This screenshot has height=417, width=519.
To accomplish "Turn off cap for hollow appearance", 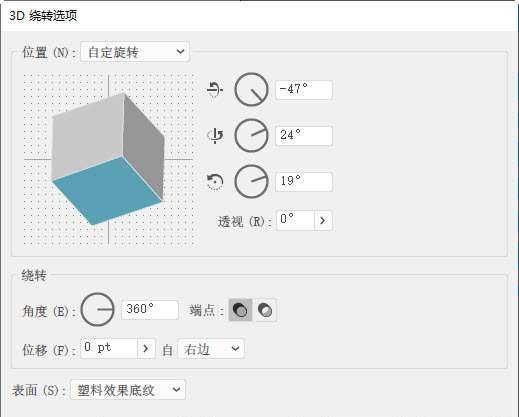I will [x=265, y=310].
